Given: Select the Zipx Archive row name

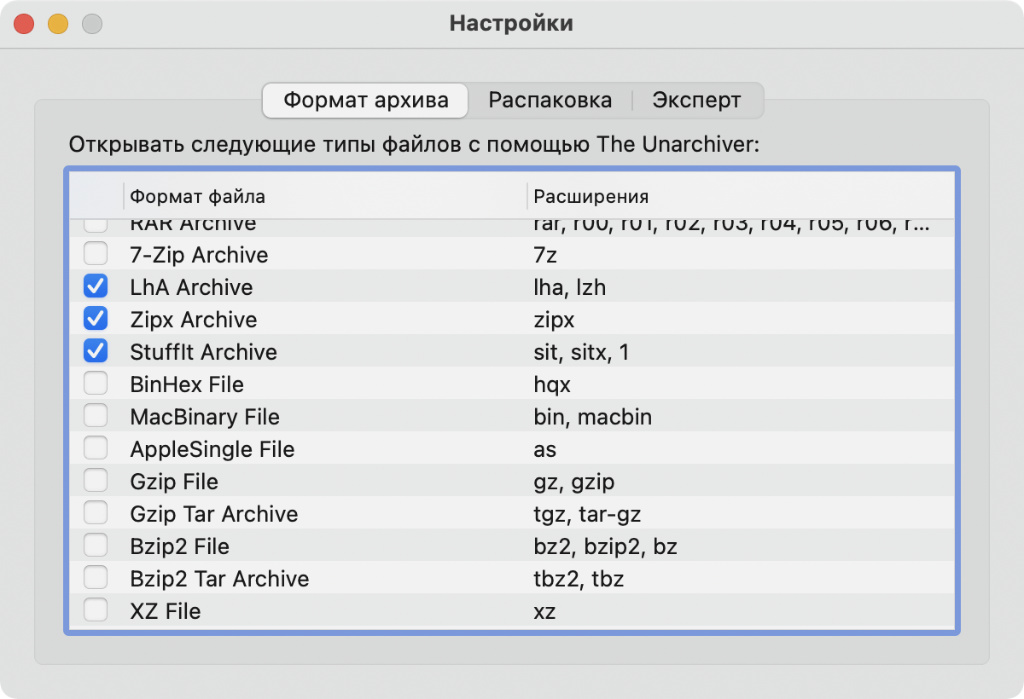Looking at the screenshot, I should click(x=193, y=320).
